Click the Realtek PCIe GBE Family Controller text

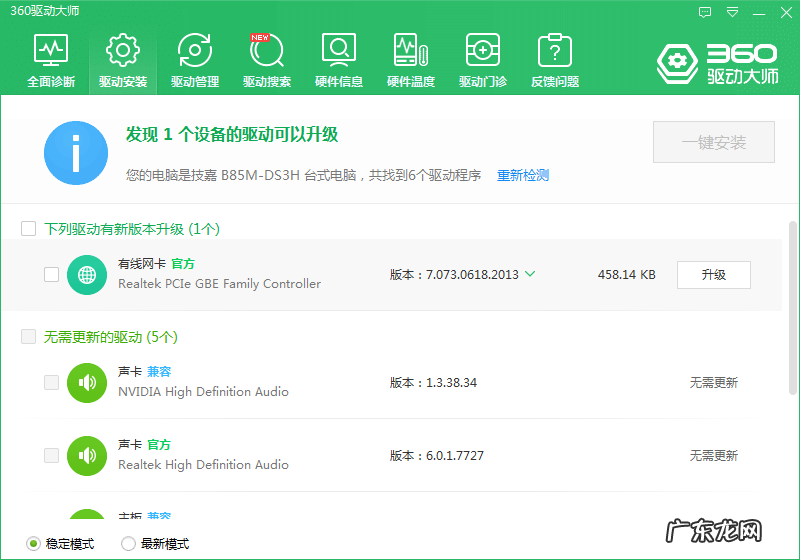click(x=219, y=284)
